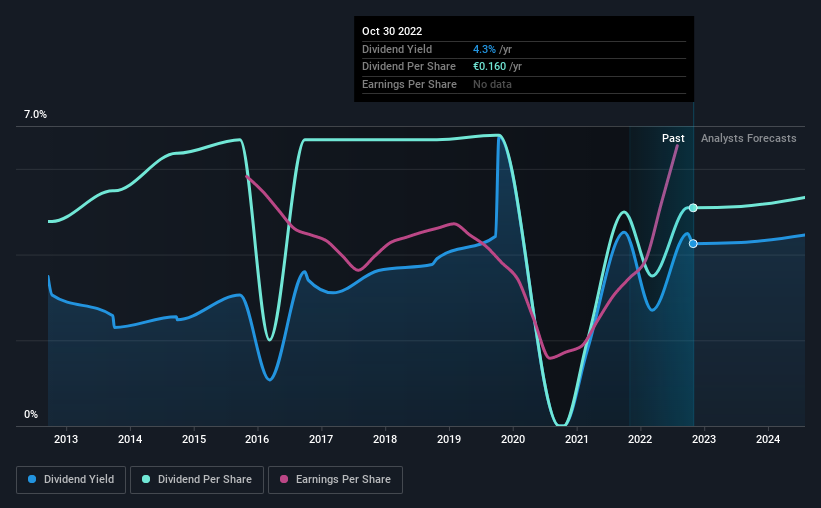This screenshot has width=821, height=508.
Task: Click the 2024 axis label
Action: coord(768,439)
